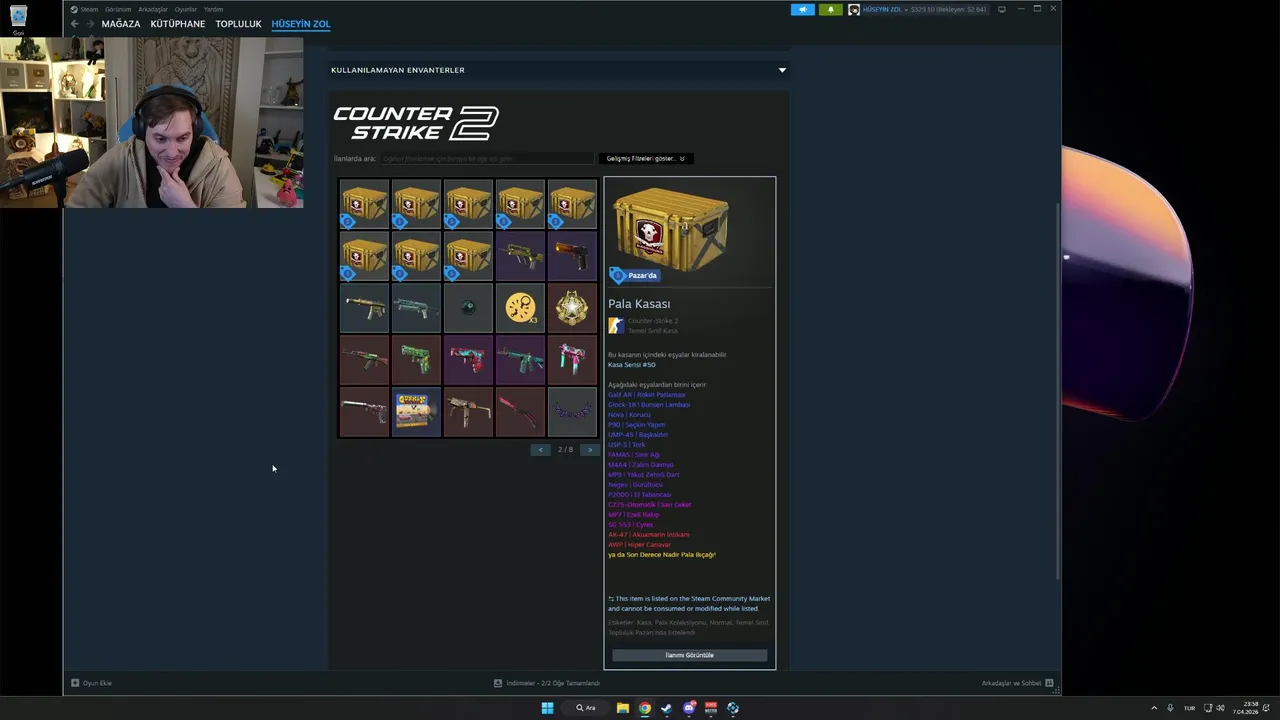Open the HÜSEYİN ZOL profile tab
Image resolution: width=1280 pixels, height=720 pixels.
[x=301, y=24]
